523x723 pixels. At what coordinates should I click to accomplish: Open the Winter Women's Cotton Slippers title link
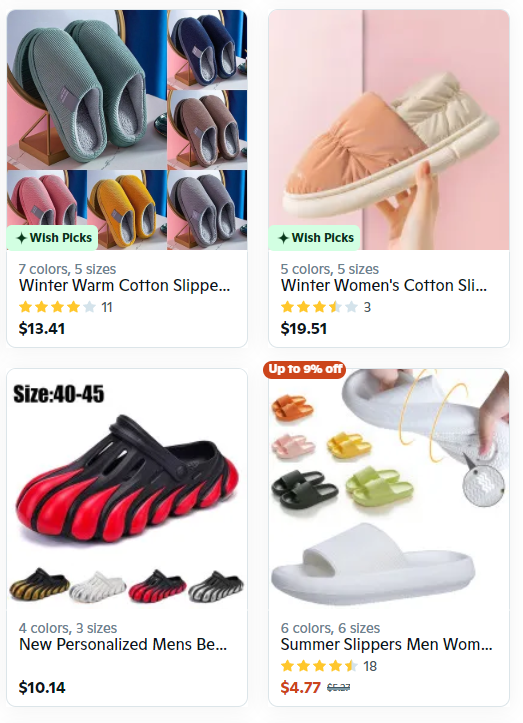coord(384,285)
